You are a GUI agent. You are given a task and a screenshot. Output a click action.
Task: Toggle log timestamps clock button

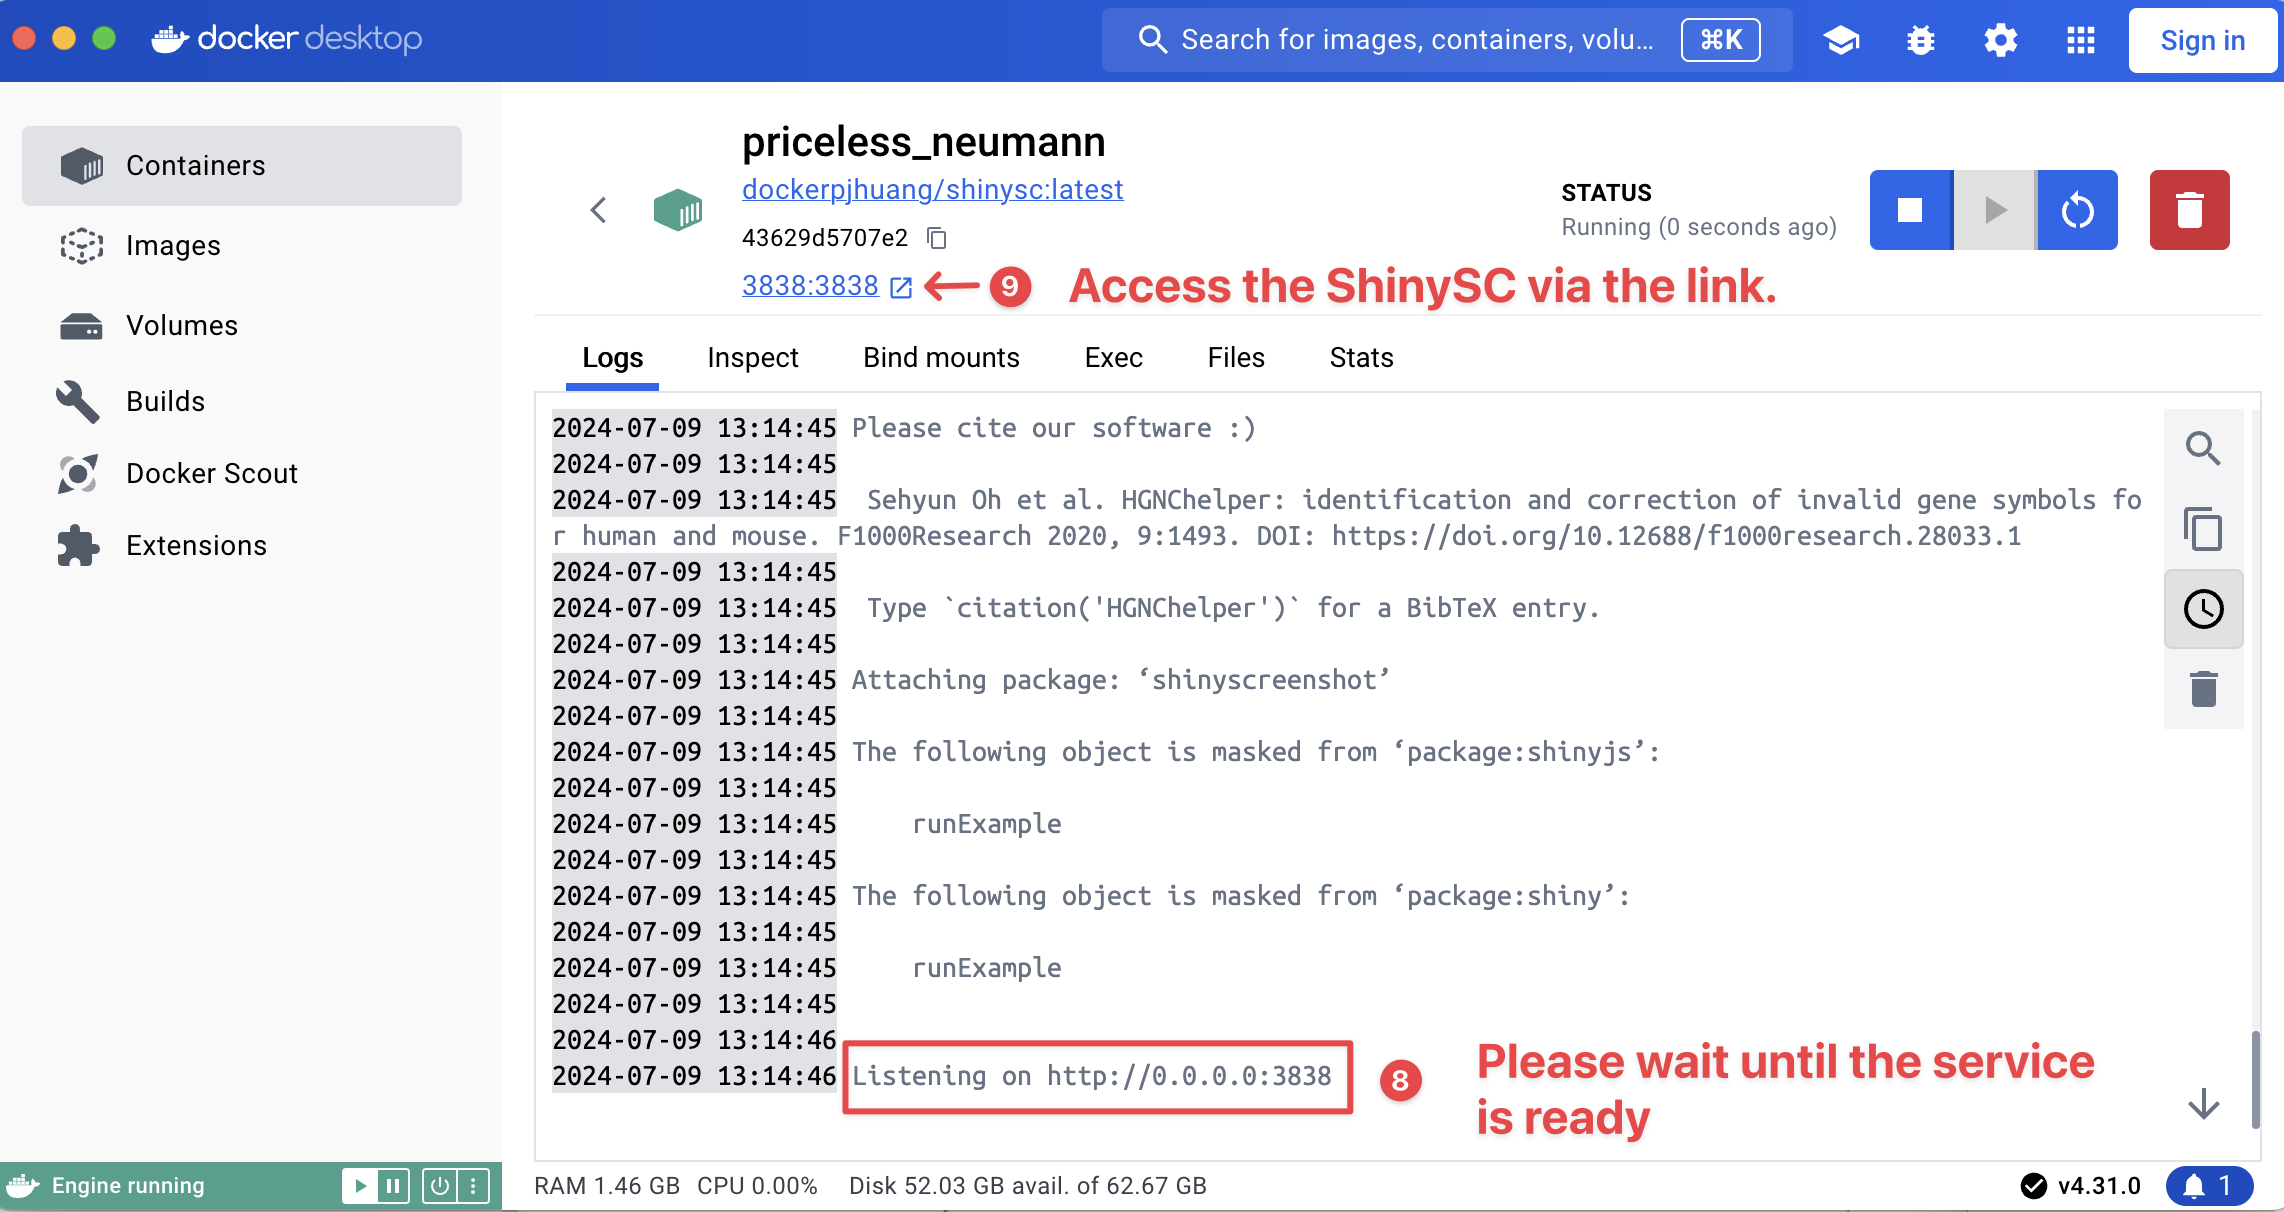click(2203, 609)
